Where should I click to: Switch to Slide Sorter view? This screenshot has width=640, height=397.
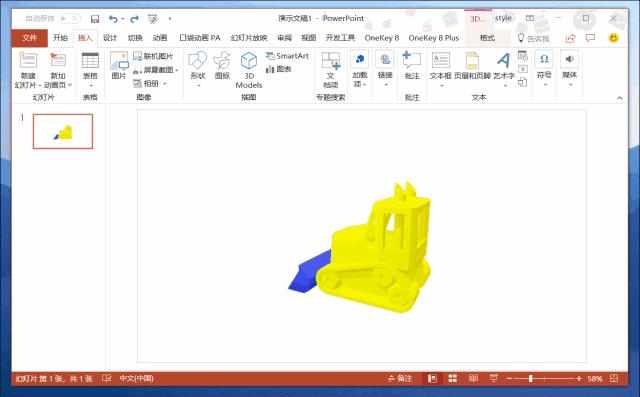[x=453, y=378]
